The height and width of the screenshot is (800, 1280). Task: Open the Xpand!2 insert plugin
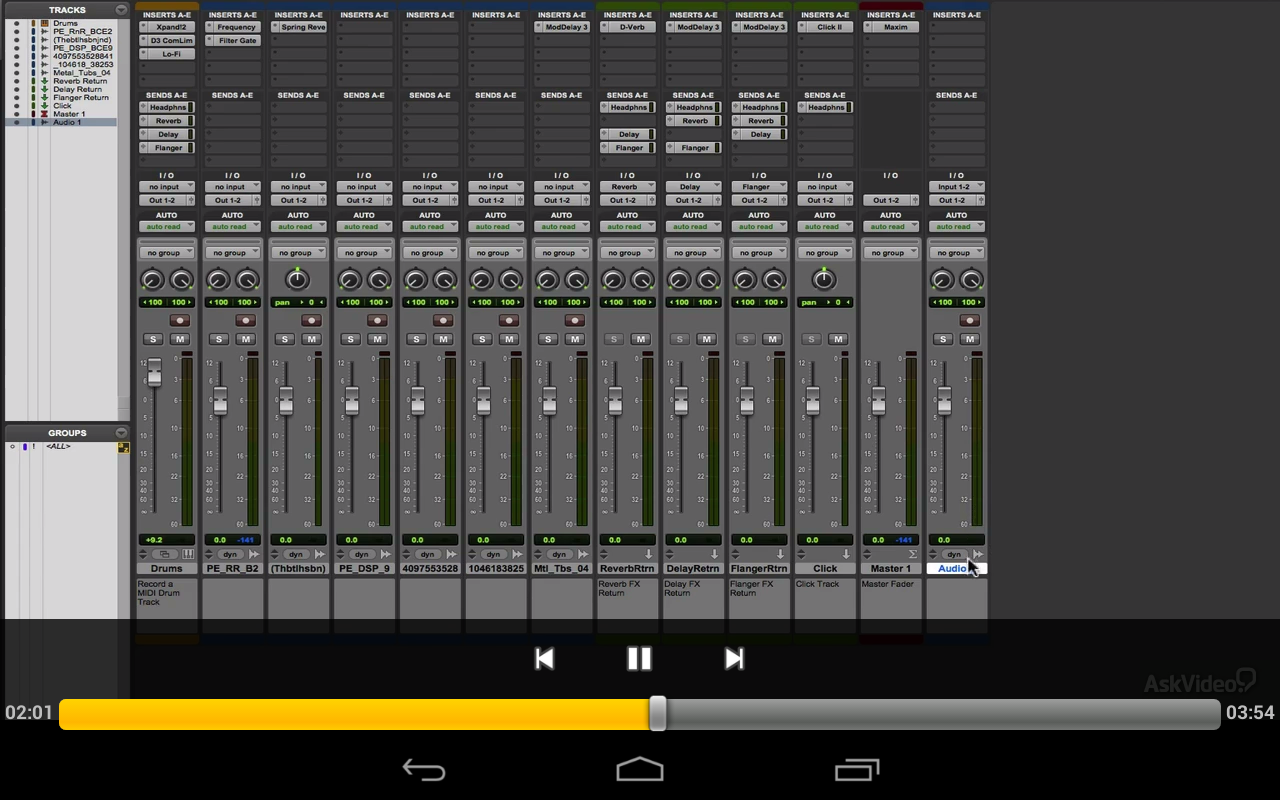(x=165, y=28)
